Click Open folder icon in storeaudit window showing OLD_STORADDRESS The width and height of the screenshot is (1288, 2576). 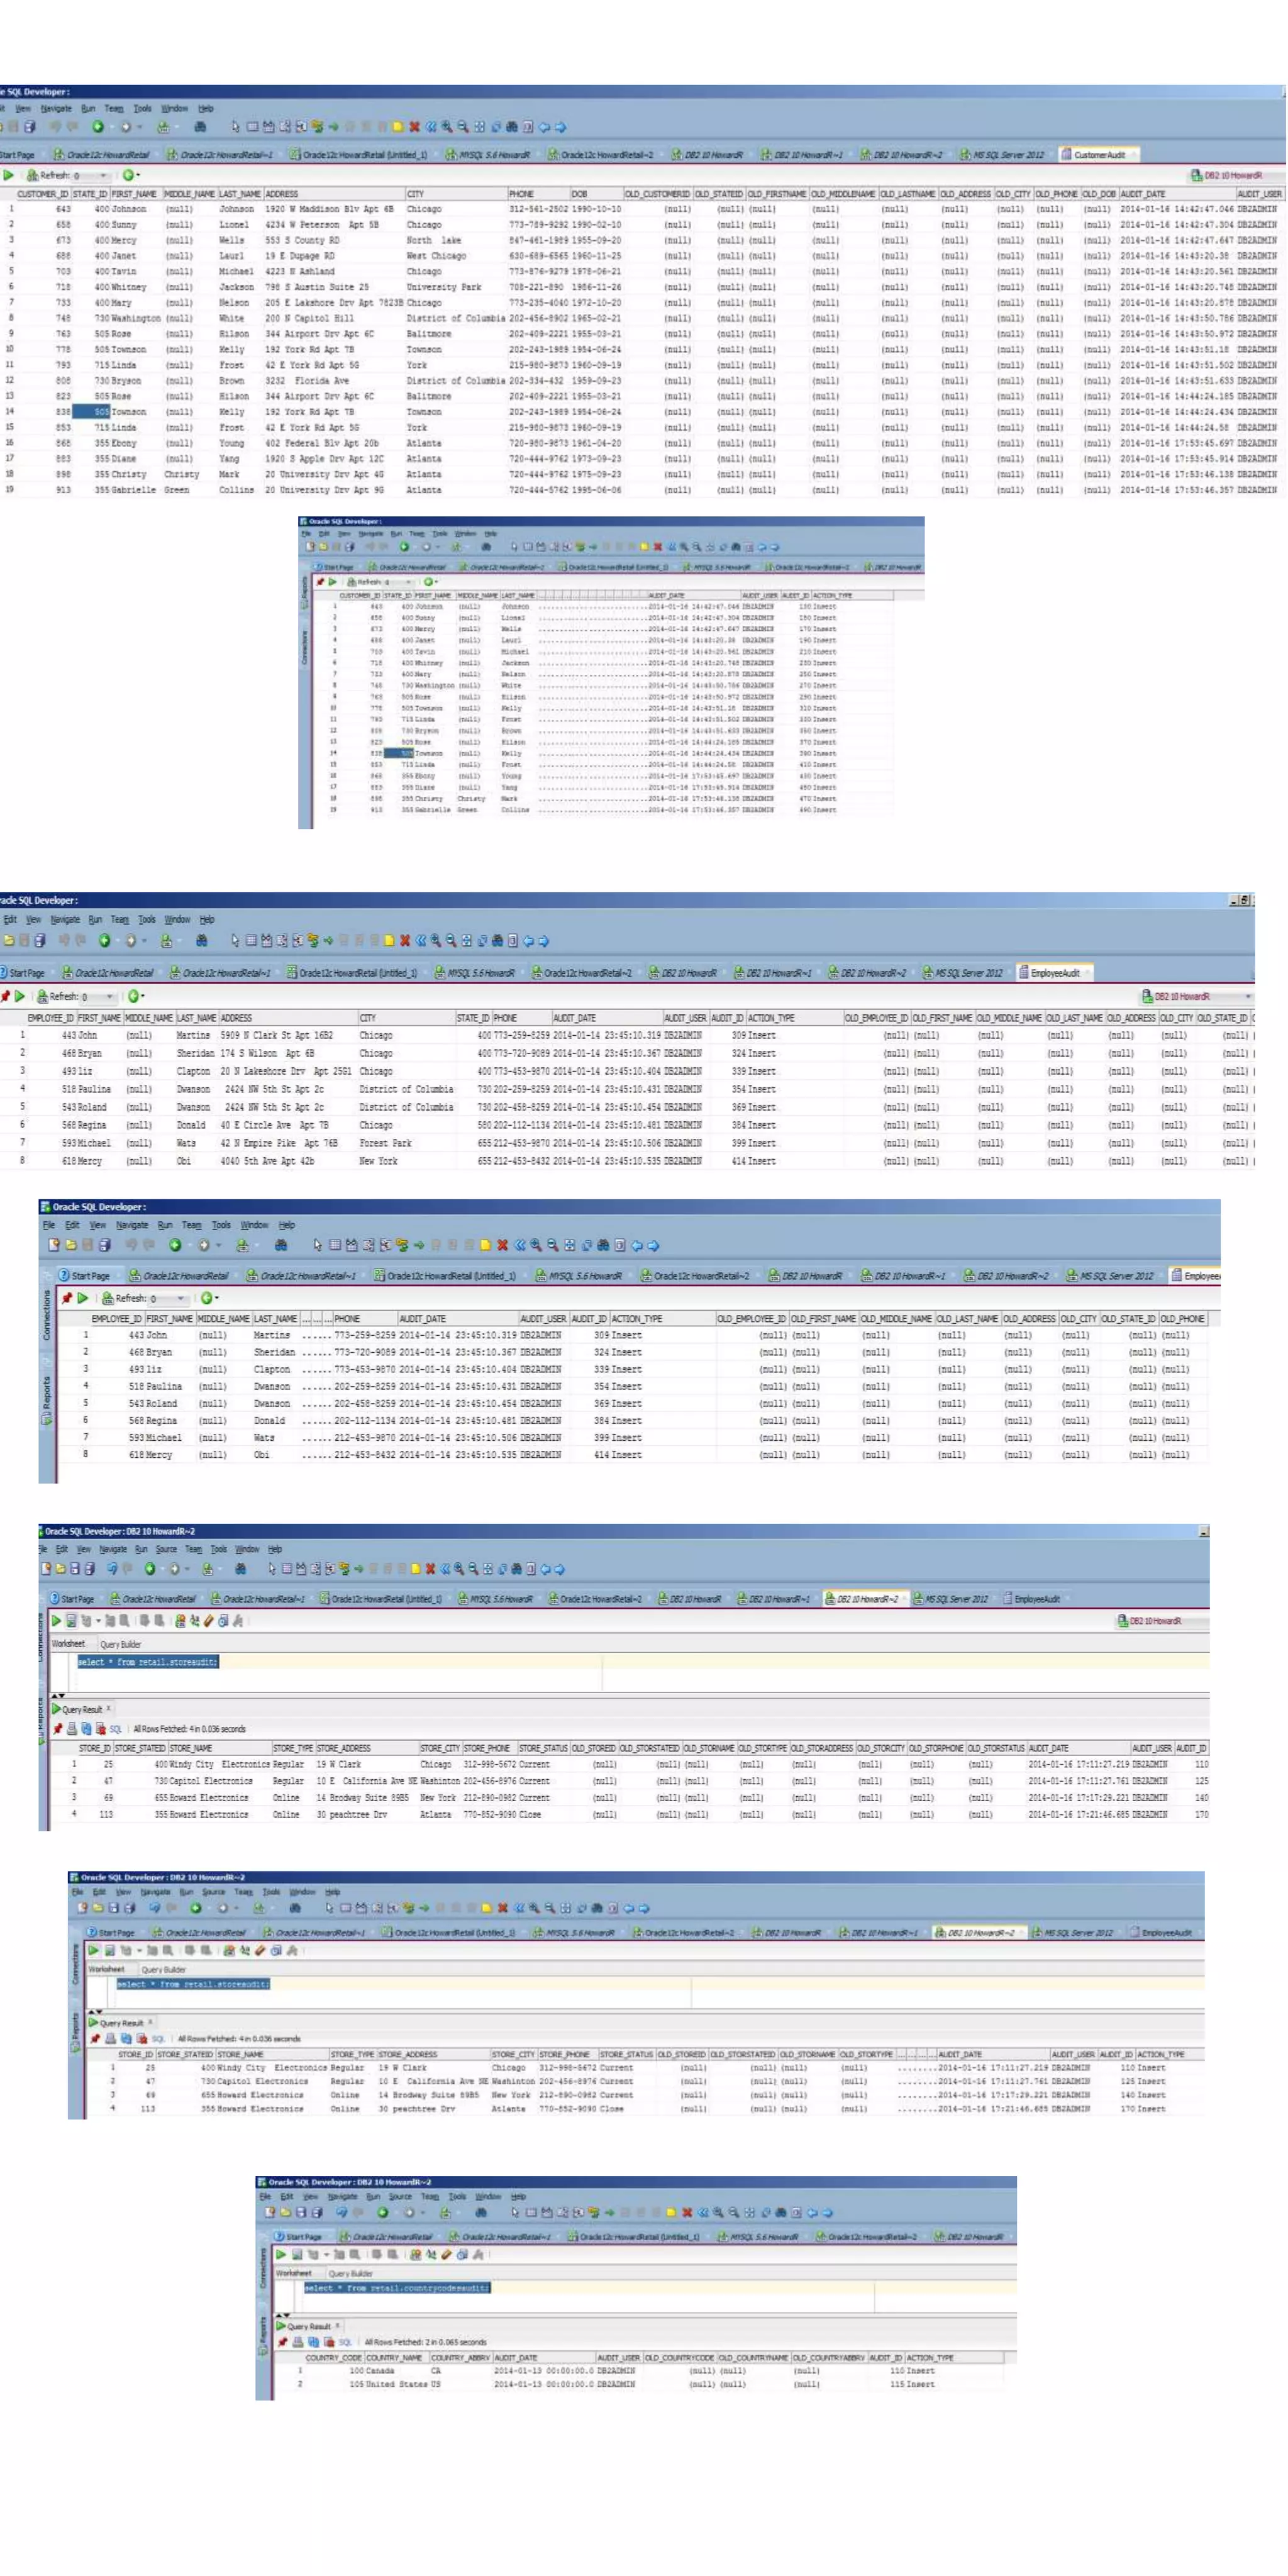[x=61, y=1569]
